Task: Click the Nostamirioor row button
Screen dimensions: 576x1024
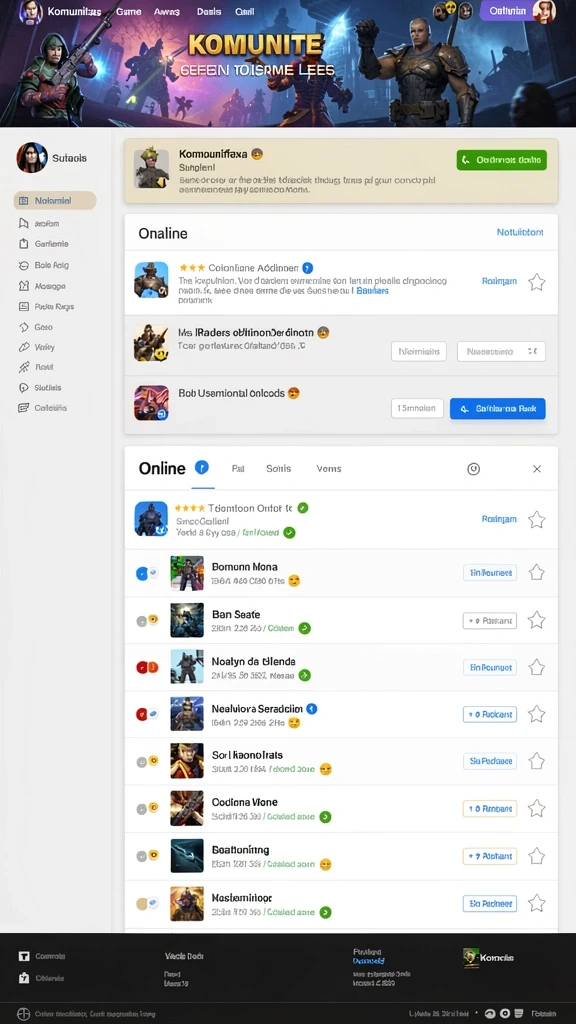Action: coord(490,903)
